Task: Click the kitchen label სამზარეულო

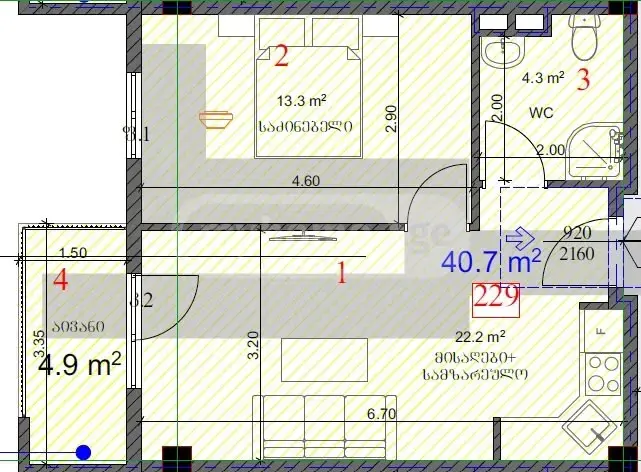Action: pyautogui.click(x=475, y=374)
